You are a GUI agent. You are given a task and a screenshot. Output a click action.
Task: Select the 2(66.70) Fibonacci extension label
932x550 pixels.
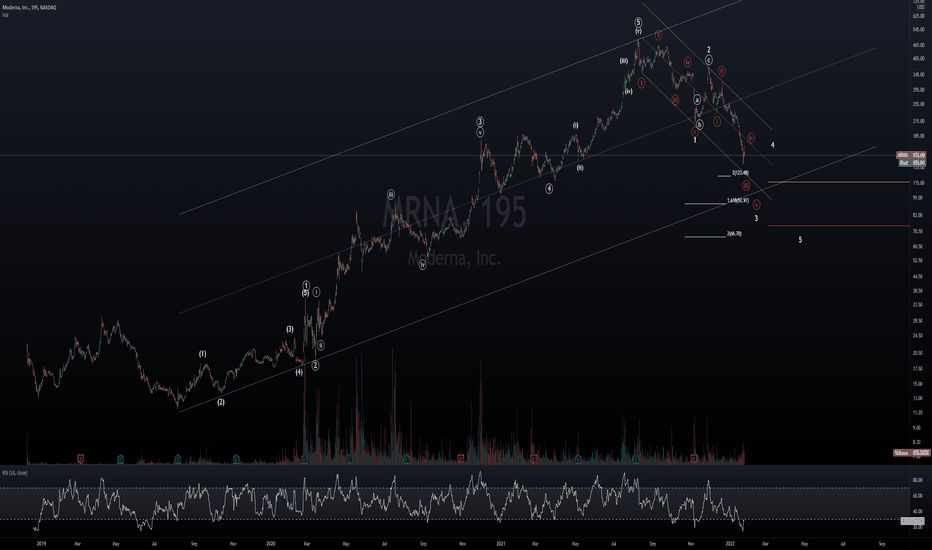(x=734, y=234)
